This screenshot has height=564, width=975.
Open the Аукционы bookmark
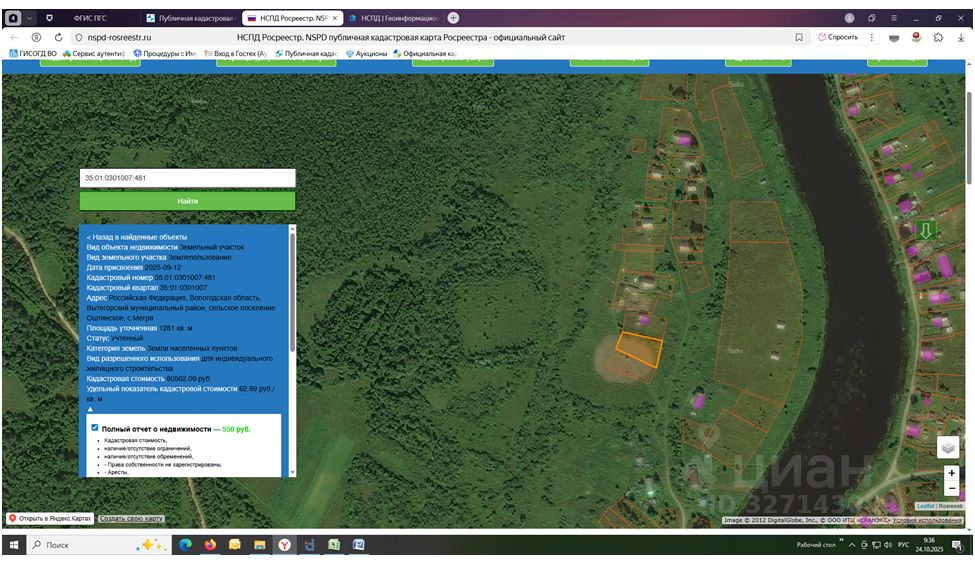366,53
